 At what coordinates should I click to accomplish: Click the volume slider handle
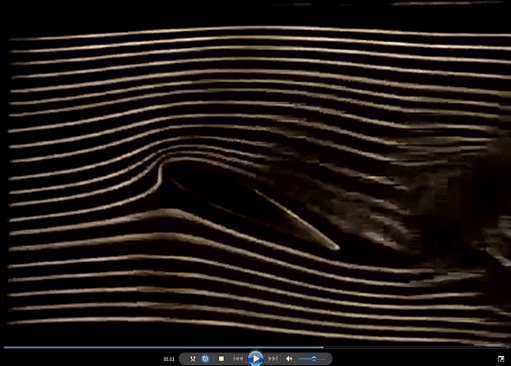coord(314,359)
